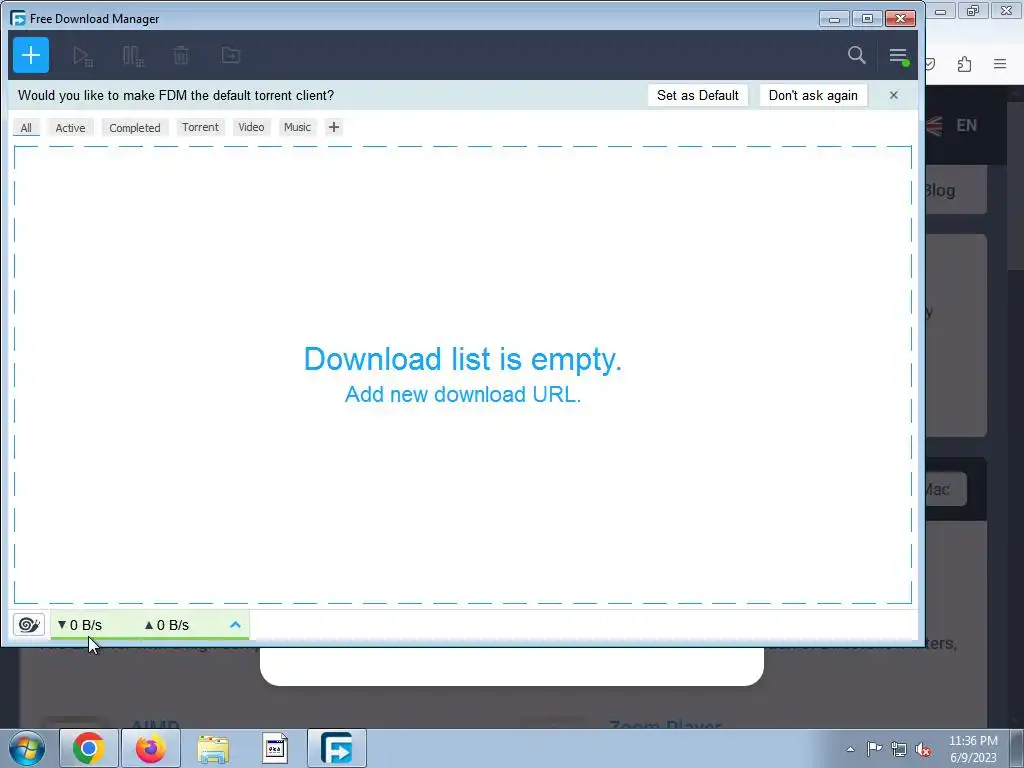Screen dimensions: 1024x768
Task: Toggle snail mode in status bar
Action: [x=29, y=625]
